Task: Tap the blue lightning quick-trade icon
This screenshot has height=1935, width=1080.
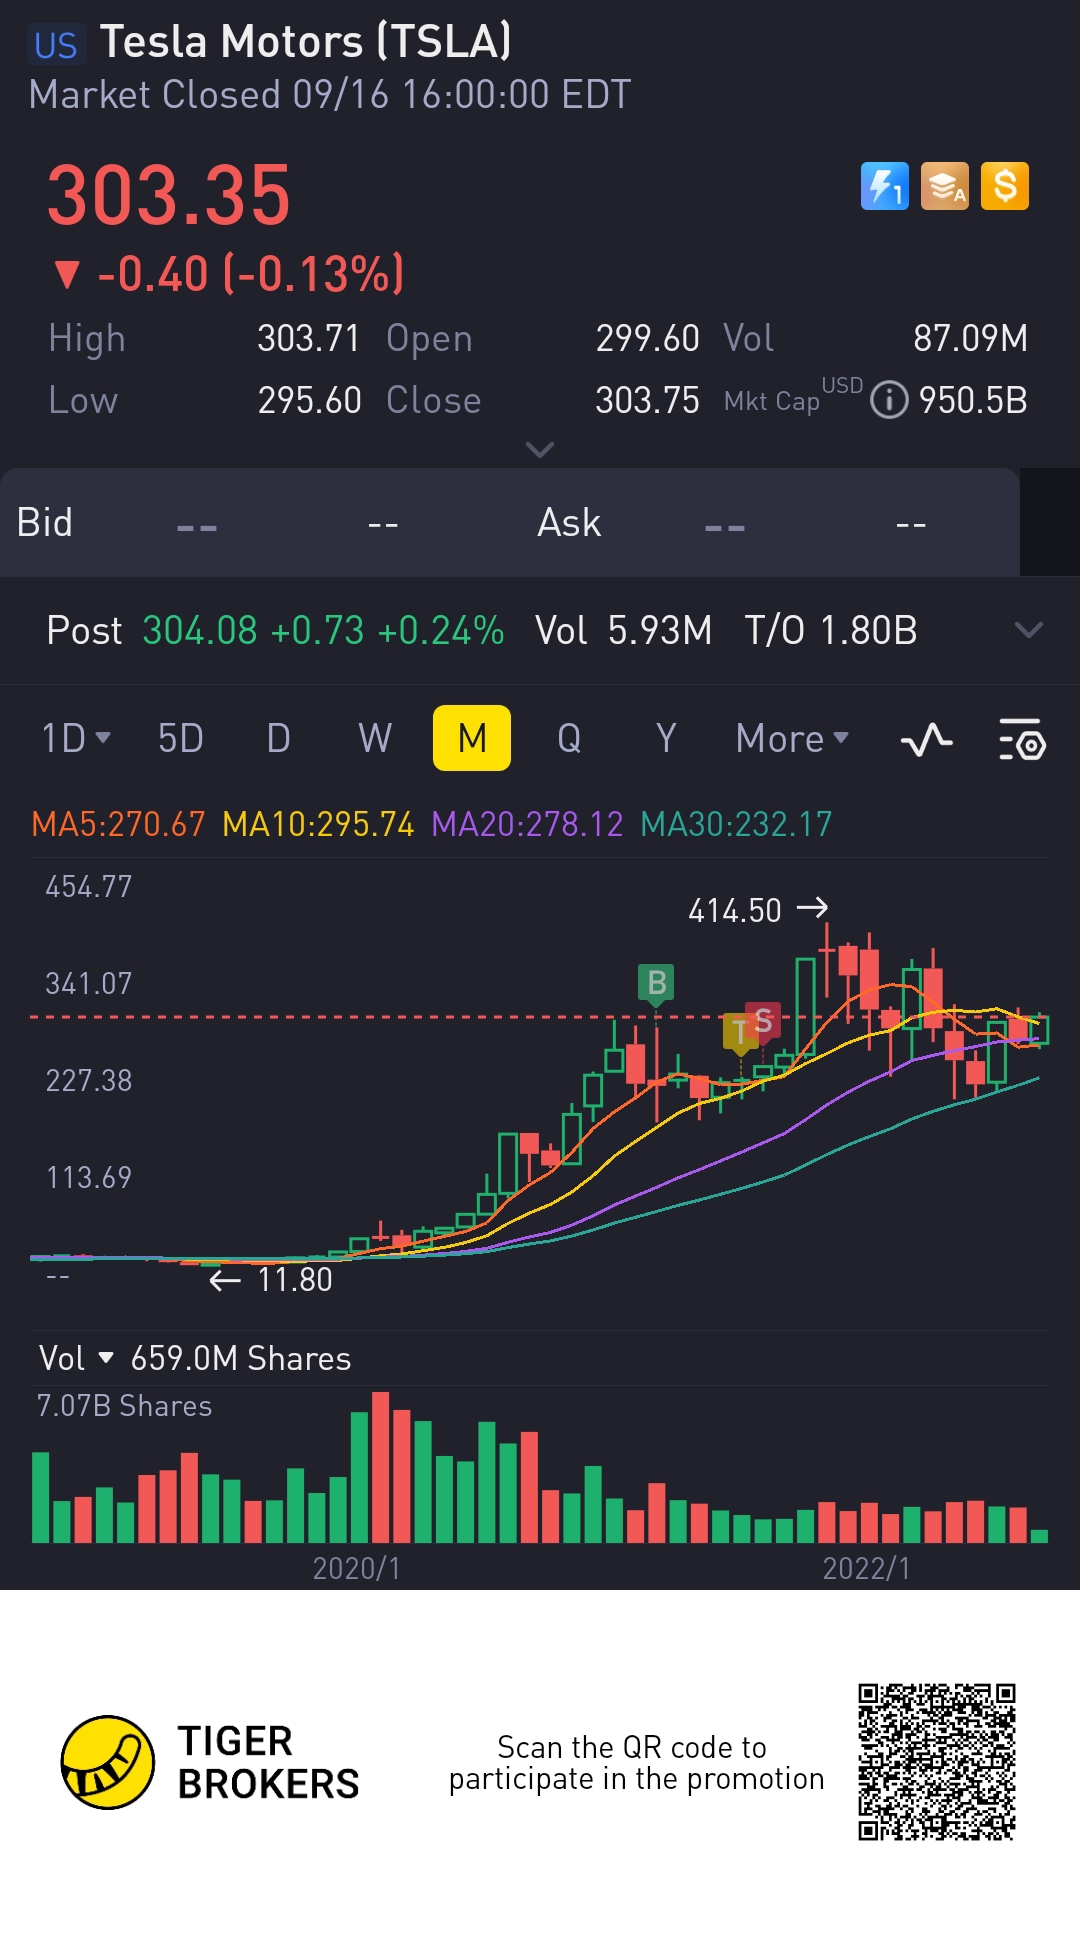Action: coord(885,186)
